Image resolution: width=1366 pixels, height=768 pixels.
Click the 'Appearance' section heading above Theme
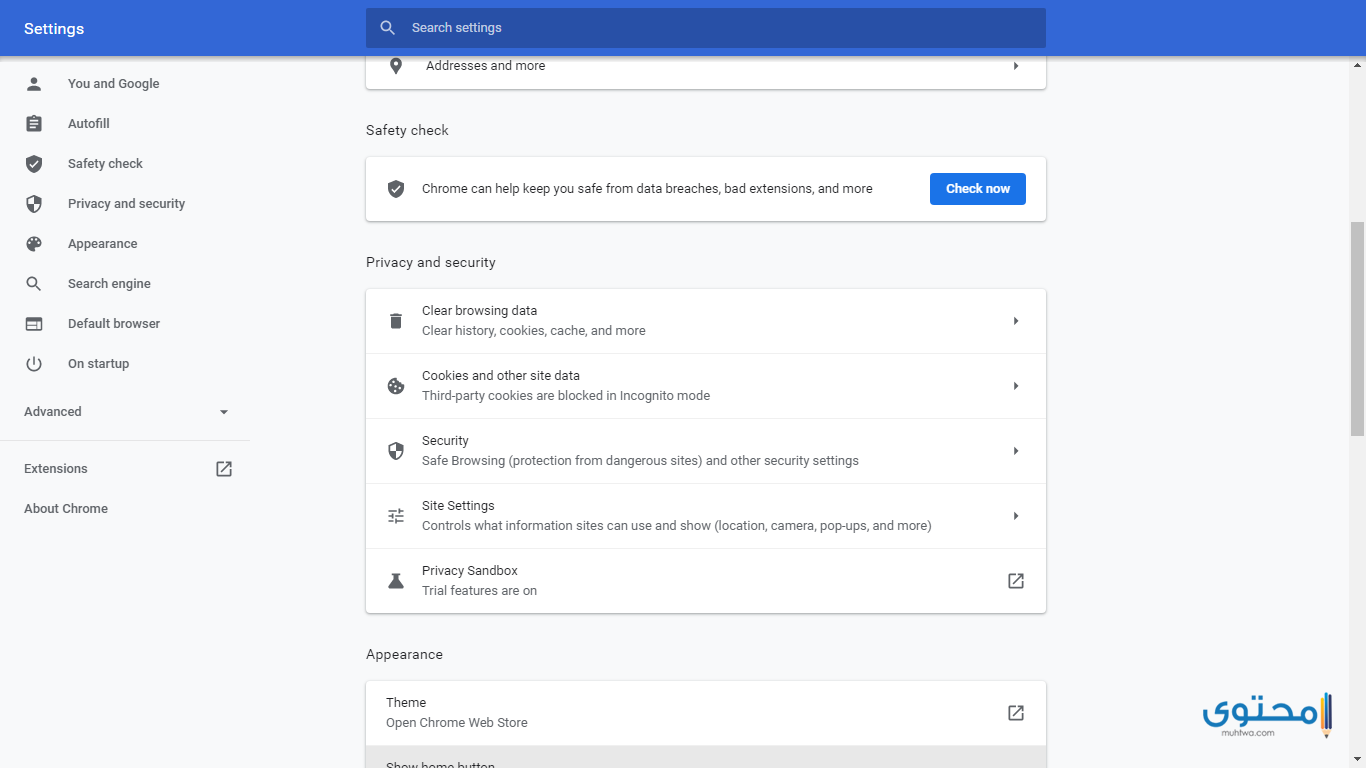(404, 655)
